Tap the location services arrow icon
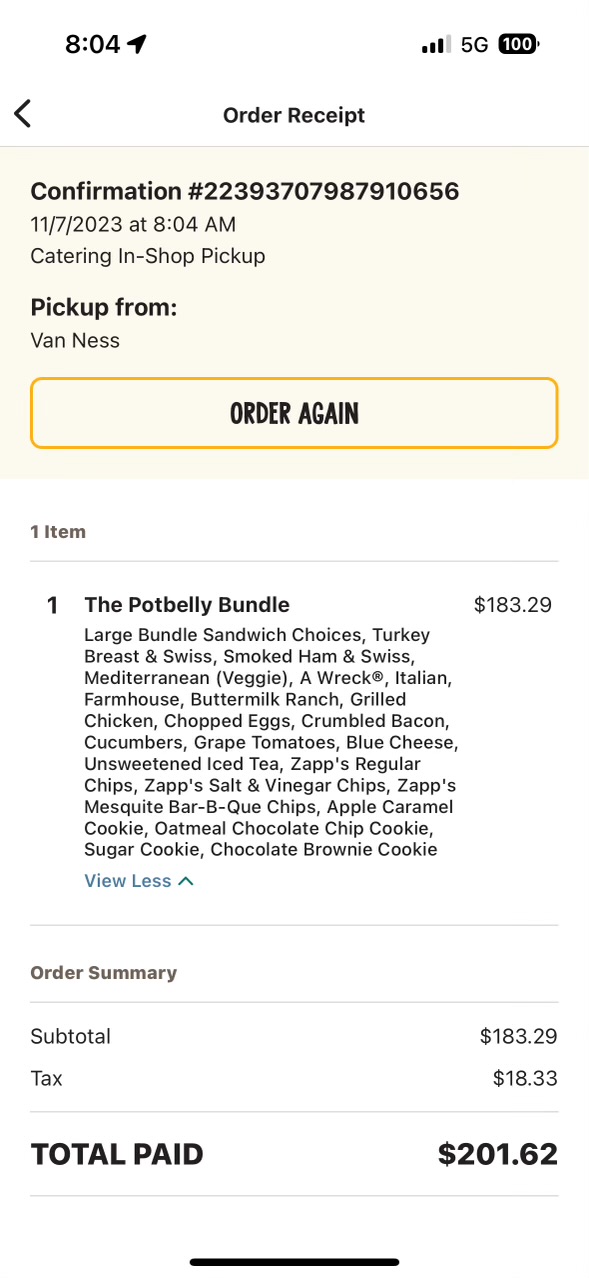 click(x=136, y=42)
